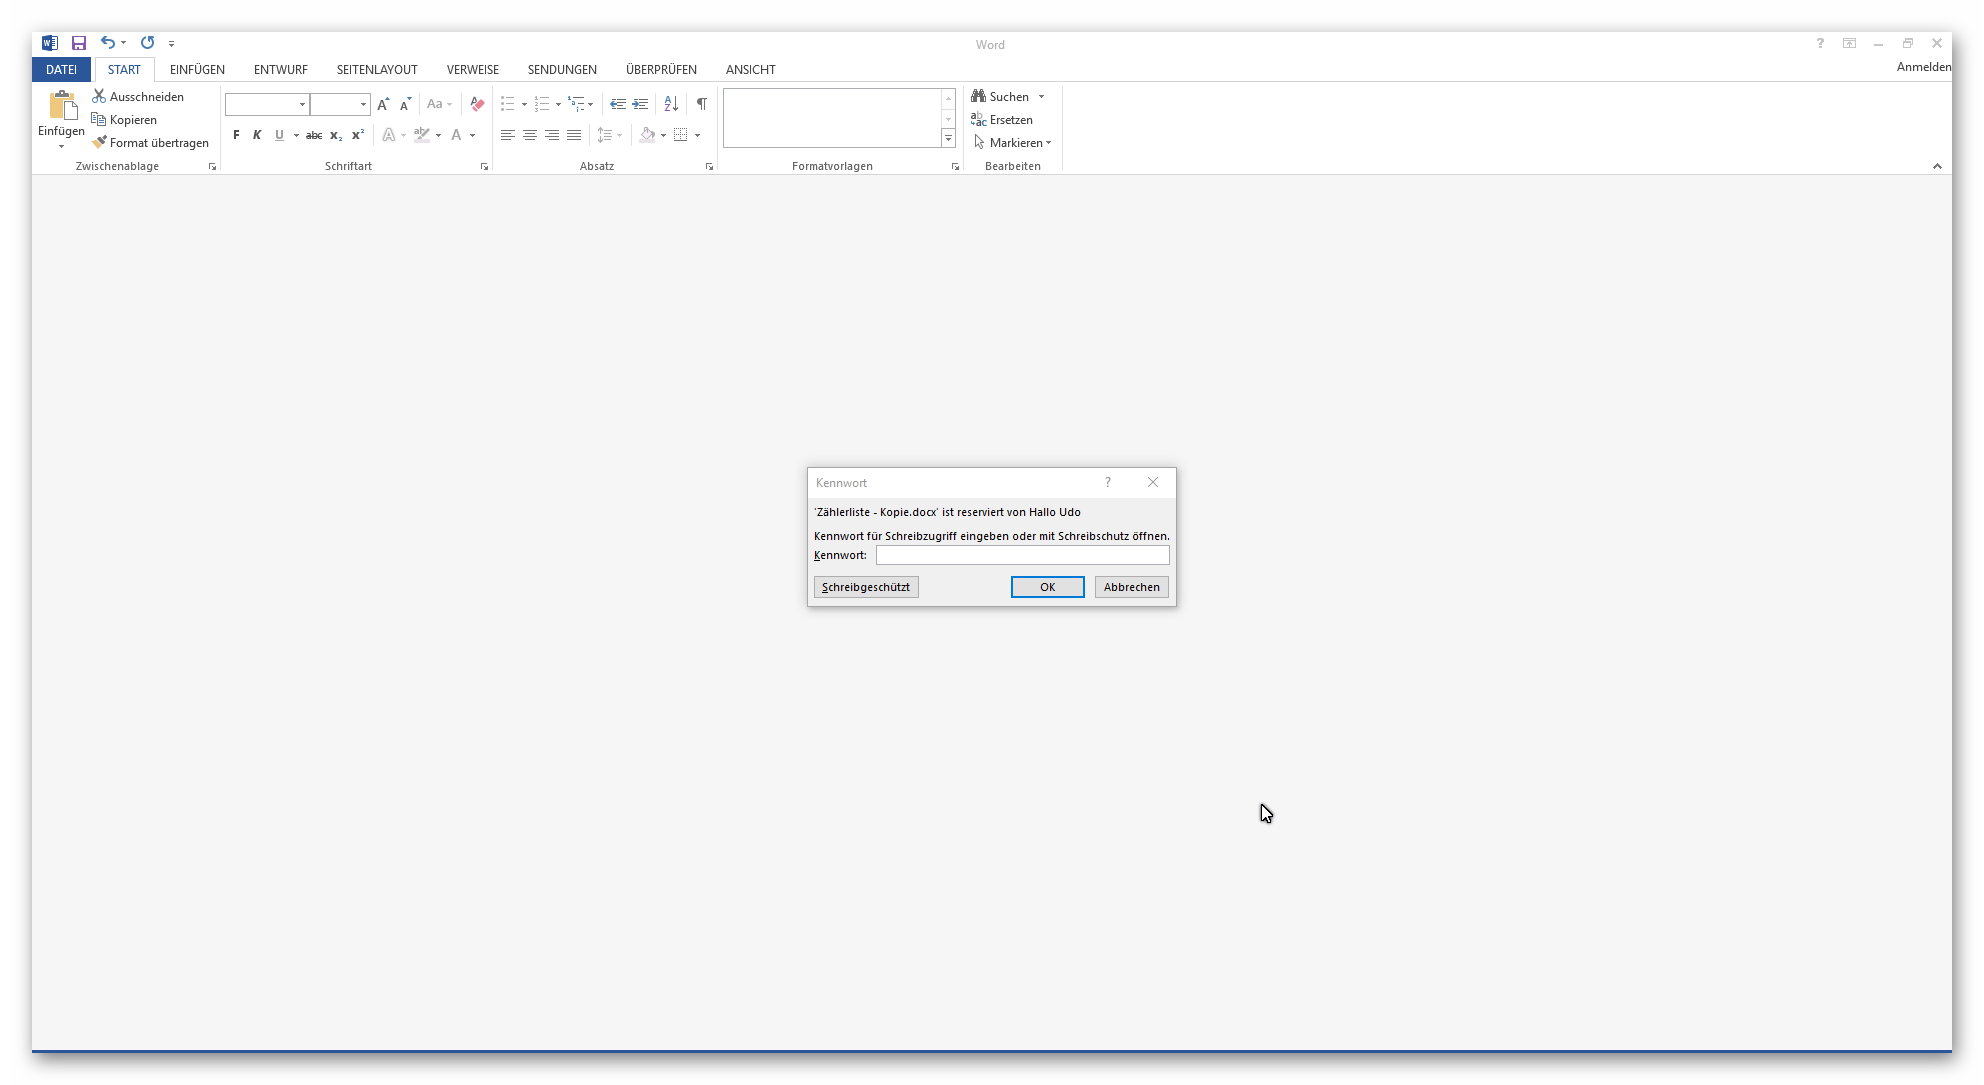
Task: Click the Einfügen paste icon
Action: pos(62,107)
